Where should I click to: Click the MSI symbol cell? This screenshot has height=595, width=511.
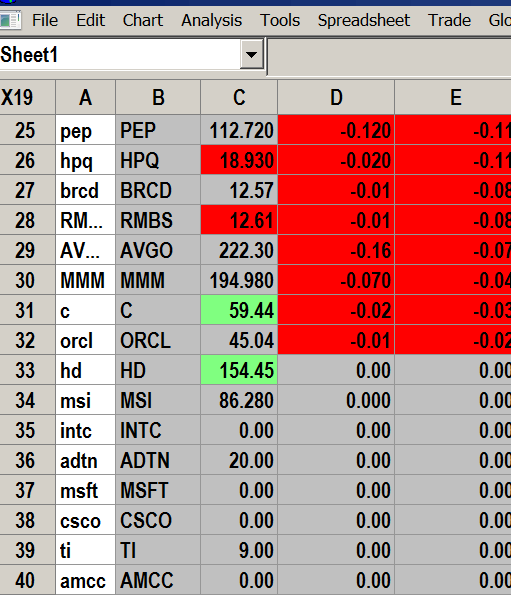coord(158,400)
